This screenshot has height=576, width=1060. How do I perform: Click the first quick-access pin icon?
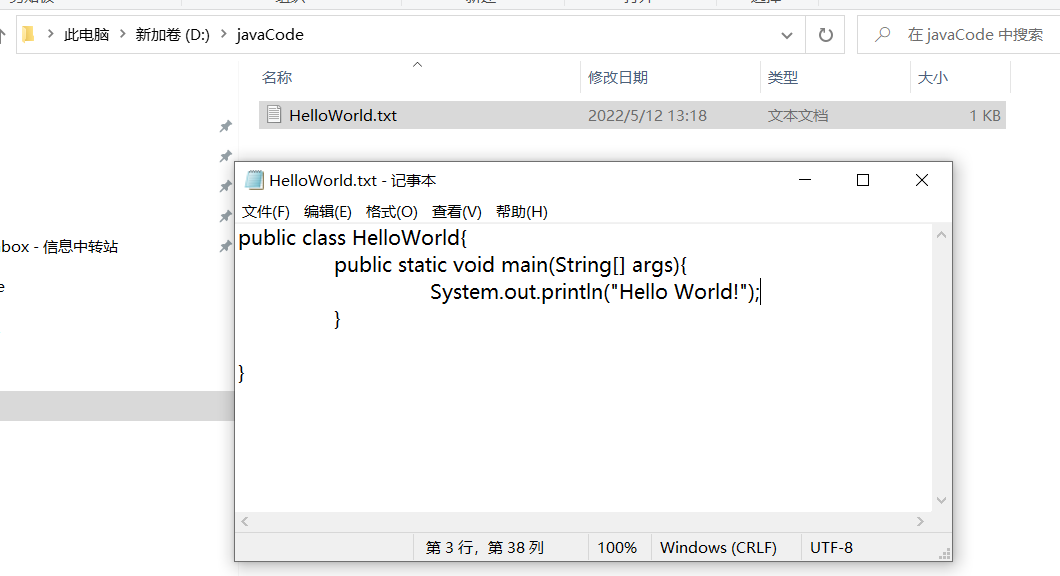226,126
